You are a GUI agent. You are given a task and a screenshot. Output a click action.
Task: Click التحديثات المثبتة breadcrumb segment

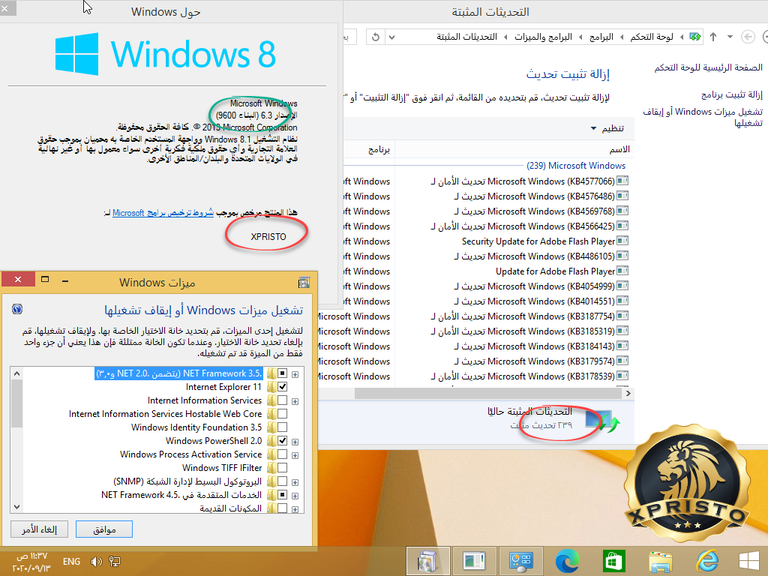coord(467,37)
